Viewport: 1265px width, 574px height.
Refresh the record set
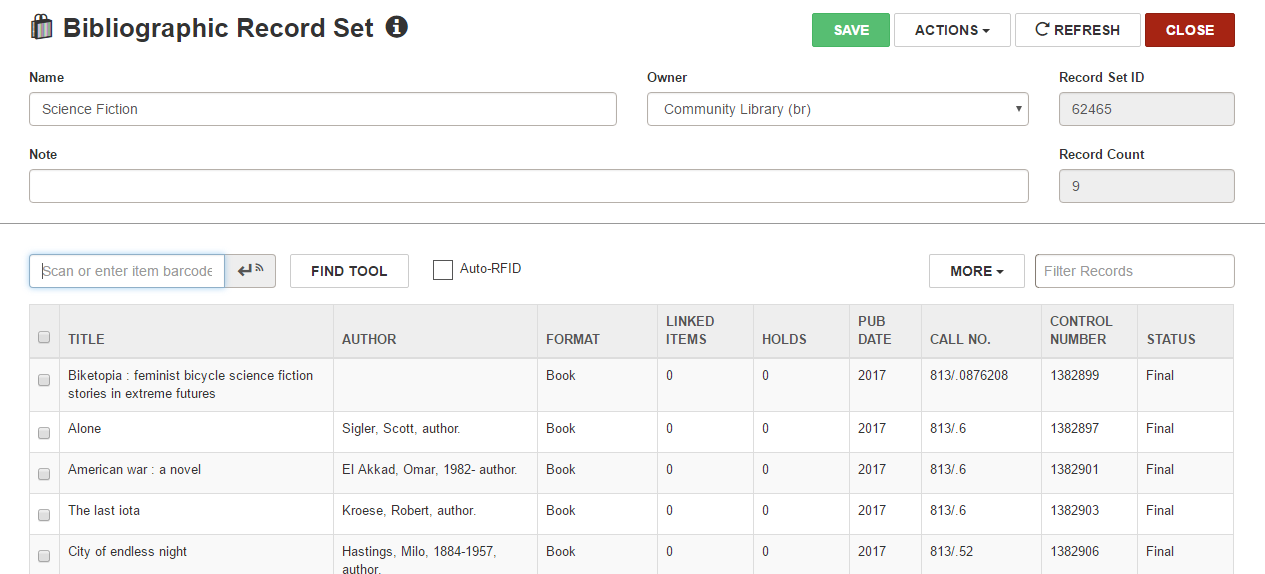[1077, 30]
